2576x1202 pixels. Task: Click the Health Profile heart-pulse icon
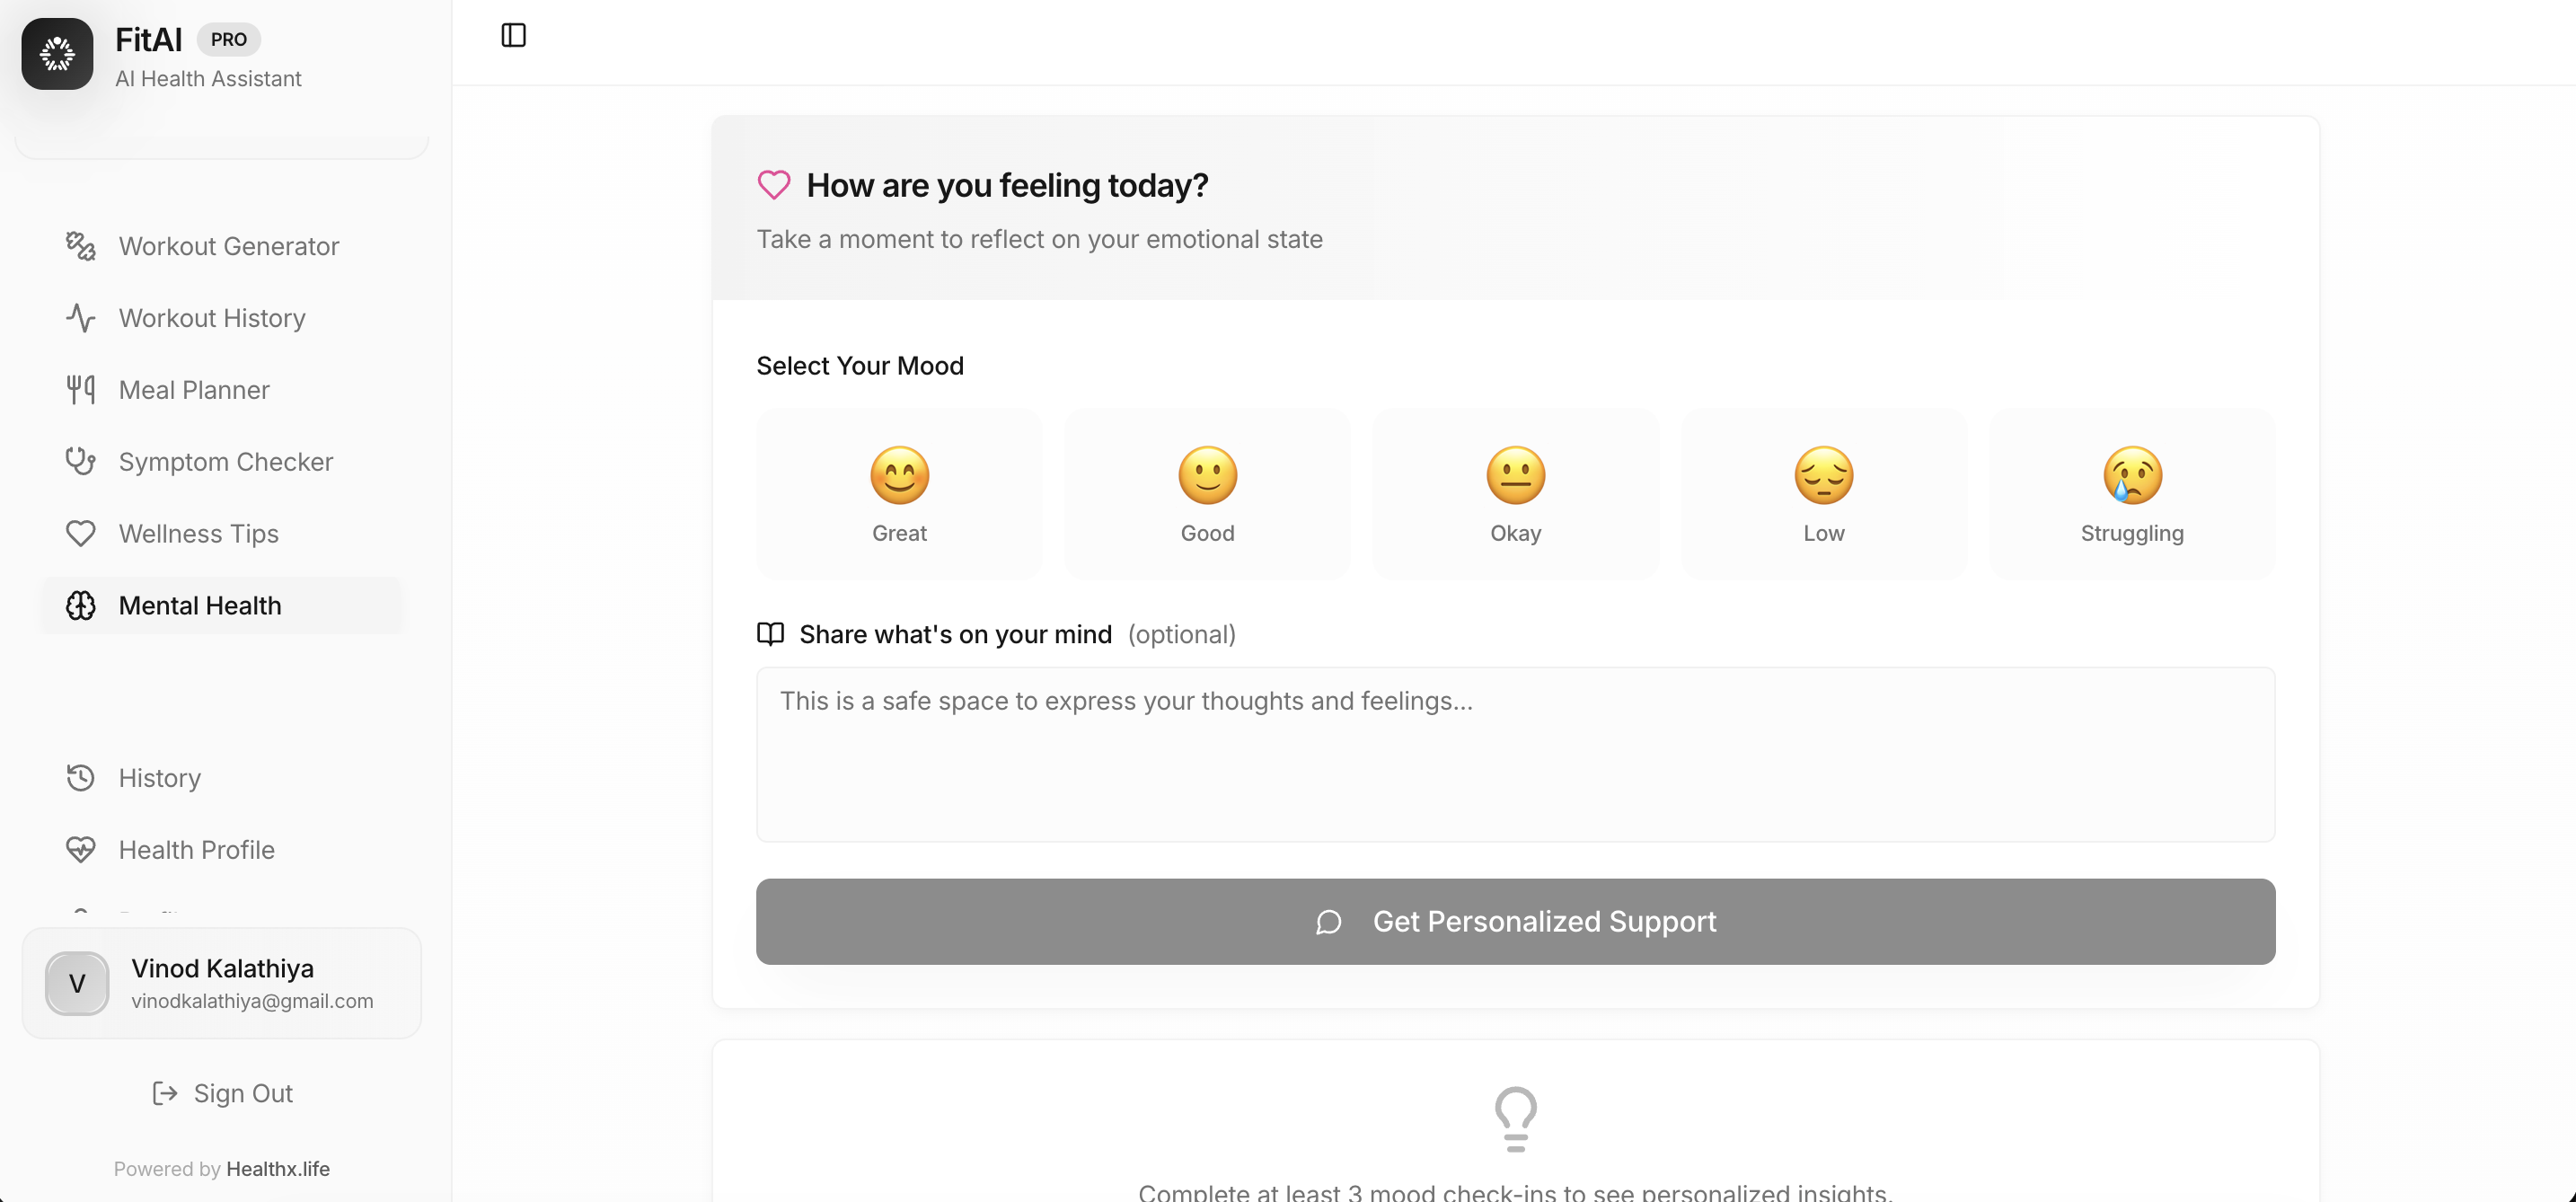tap(80, 850)
